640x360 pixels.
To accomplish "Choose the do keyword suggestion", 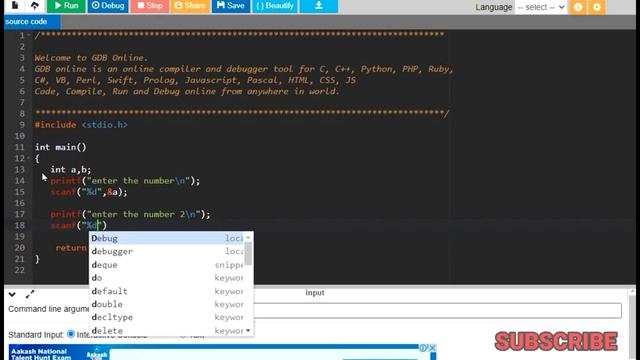I will pyautogui.click(x=167, y=278).
